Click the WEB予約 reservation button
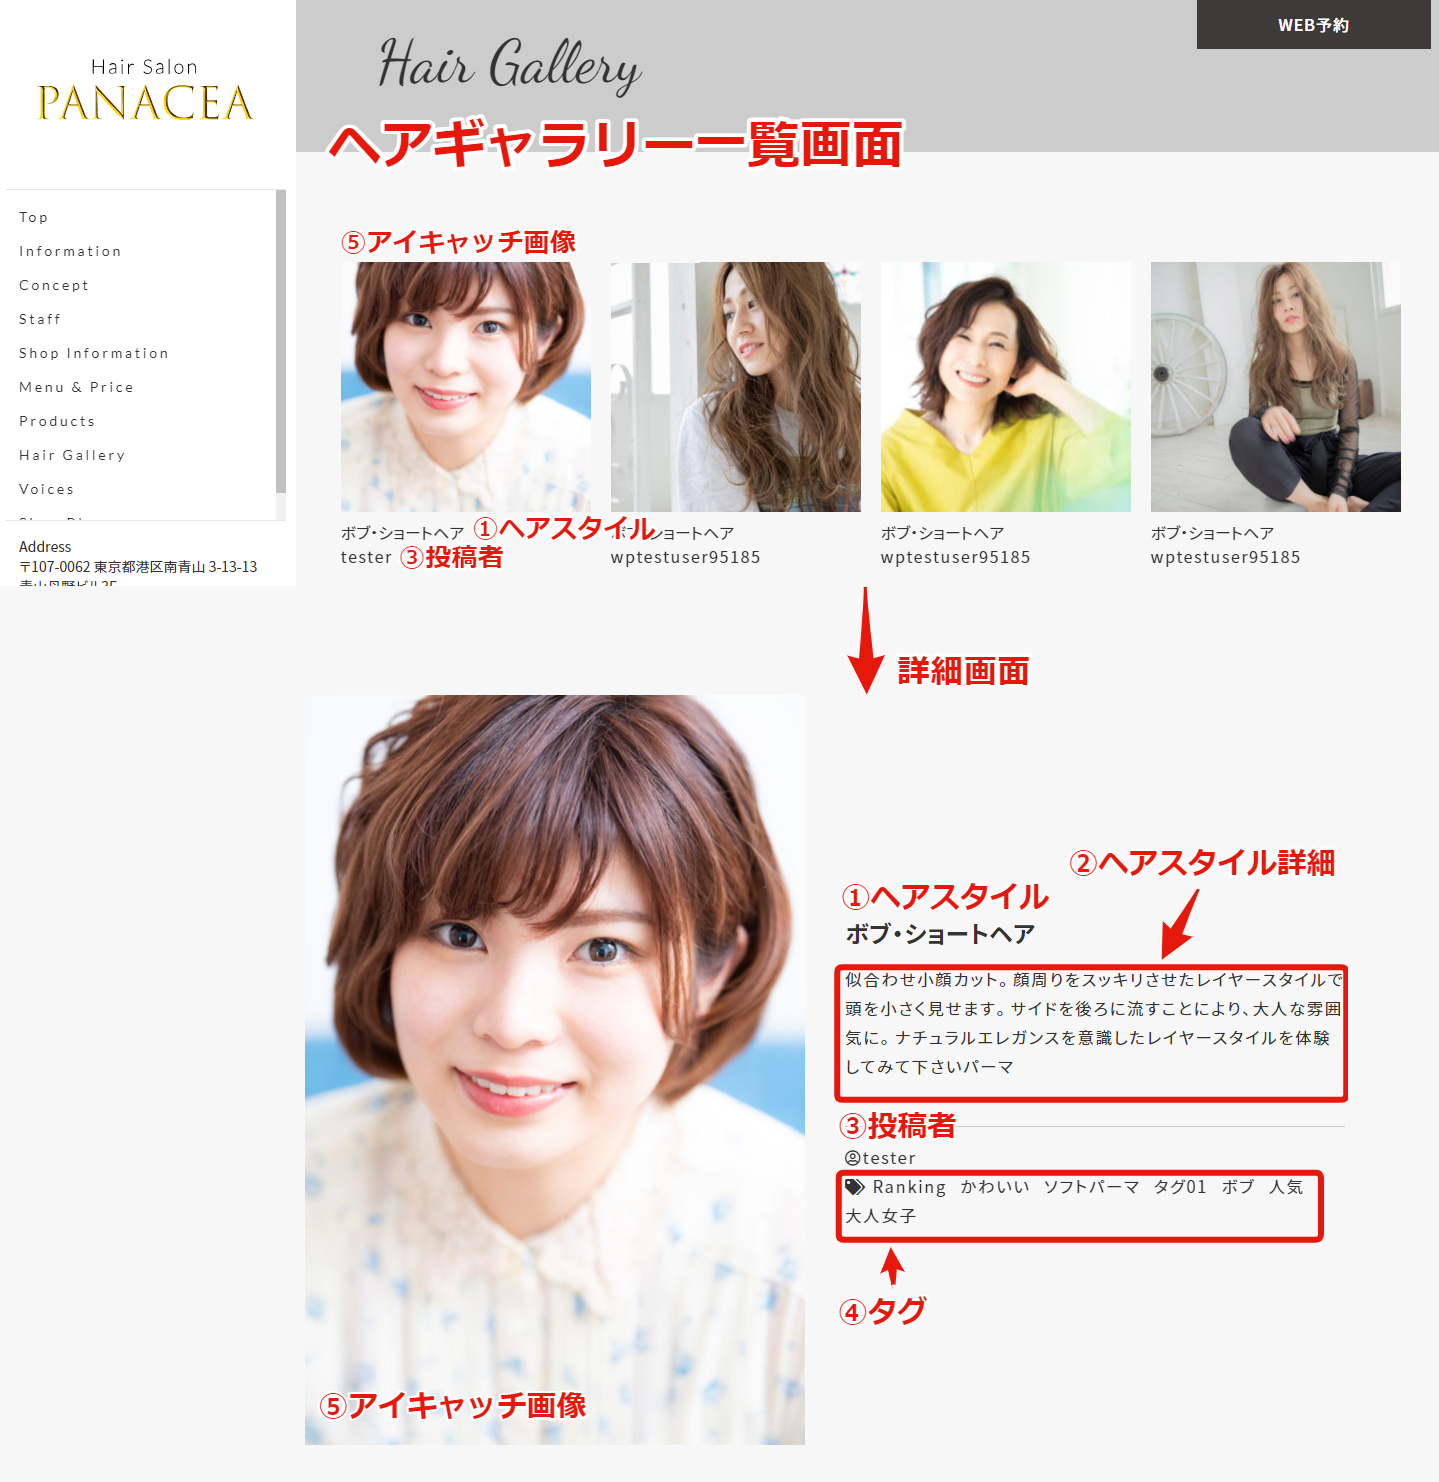This screenshot has height=1482, width=1439. click(x=1313, y=25)
